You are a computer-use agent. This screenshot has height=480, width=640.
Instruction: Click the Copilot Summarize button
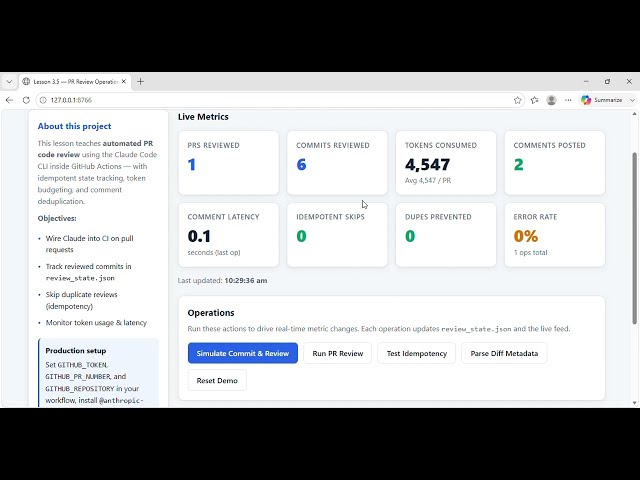pos(602,100)
